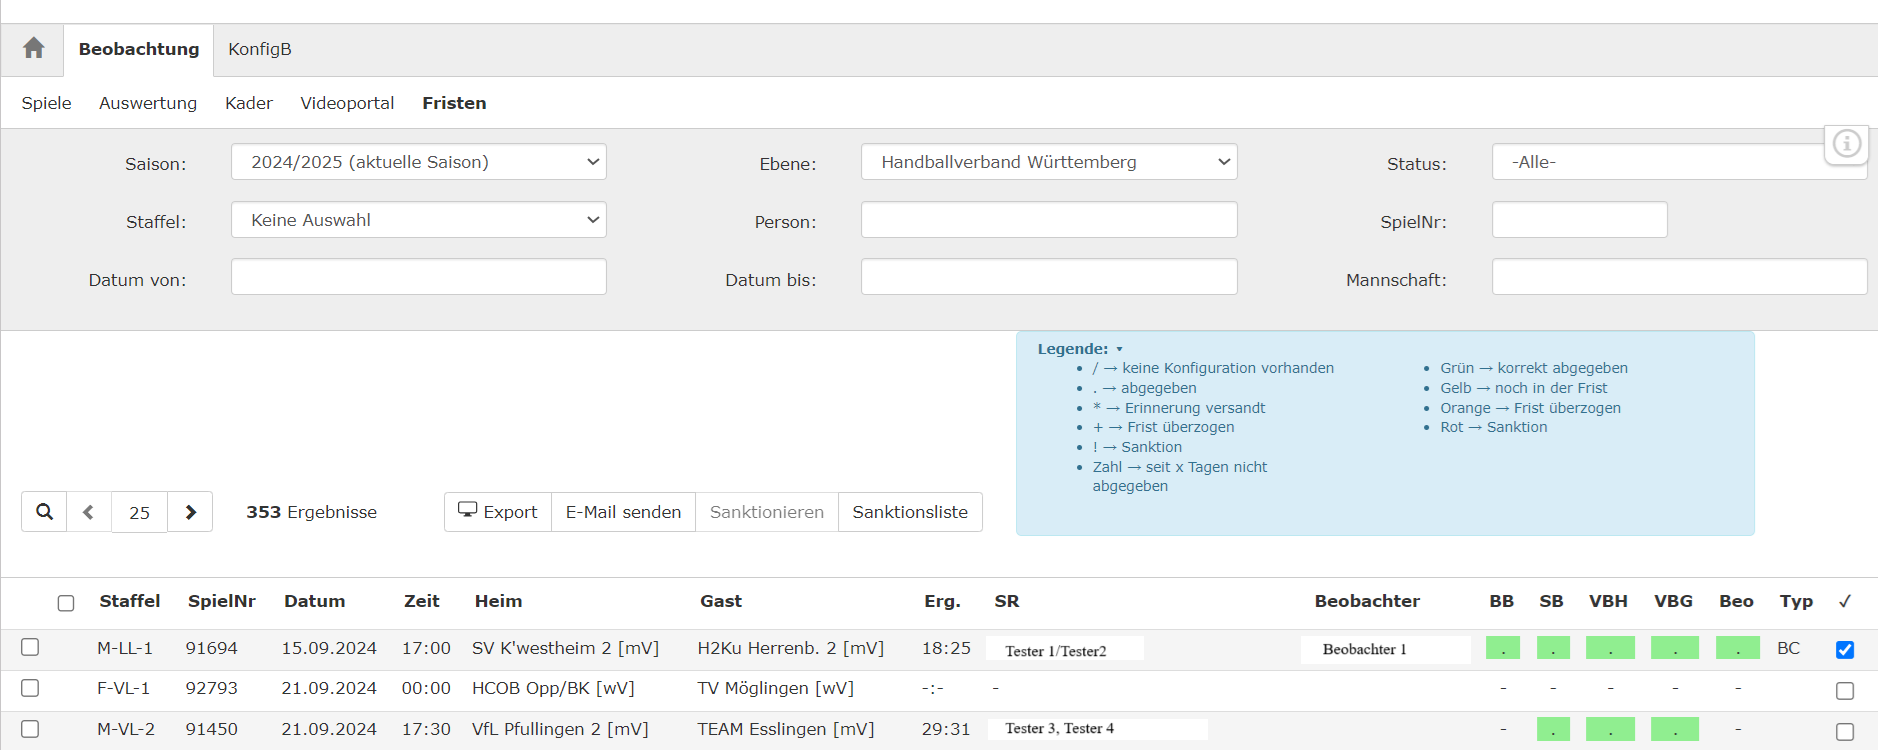The width and height of the screenshot is (1878, 750).
Task: Tick the select-all checkbox in table header
Action: (66, 603)
